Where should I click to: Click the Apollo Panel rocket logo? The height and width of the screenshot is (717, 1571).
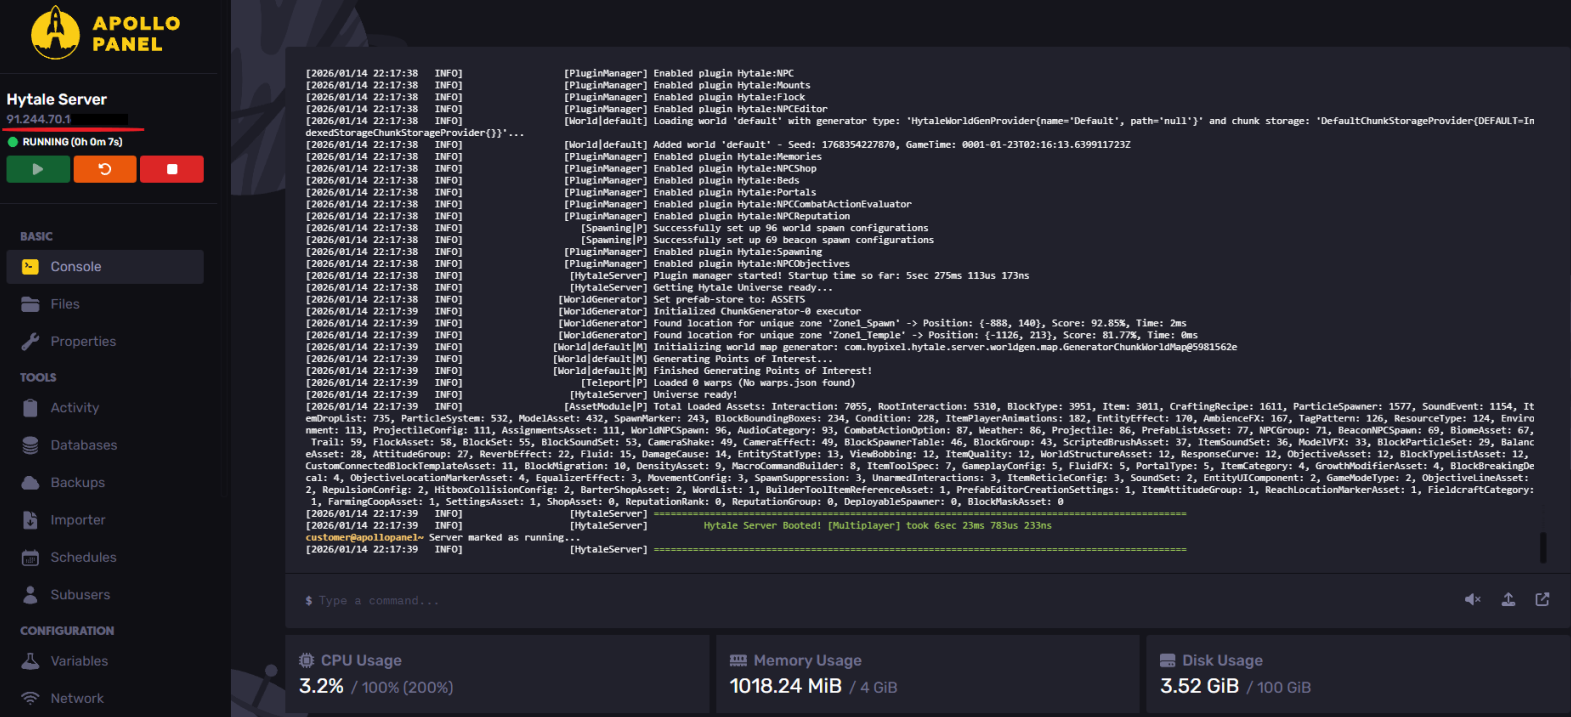[56, 33]
